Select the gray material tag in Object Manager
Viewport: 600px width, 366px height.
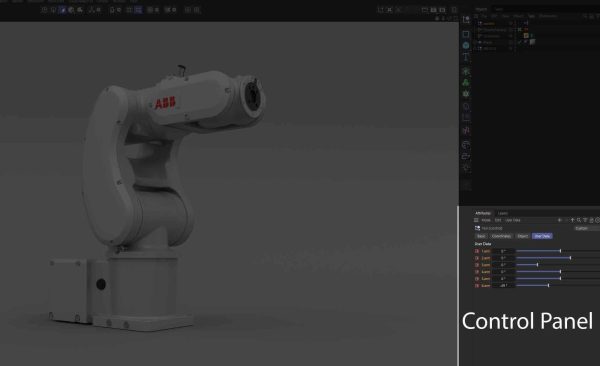click(x=532, y=42)
